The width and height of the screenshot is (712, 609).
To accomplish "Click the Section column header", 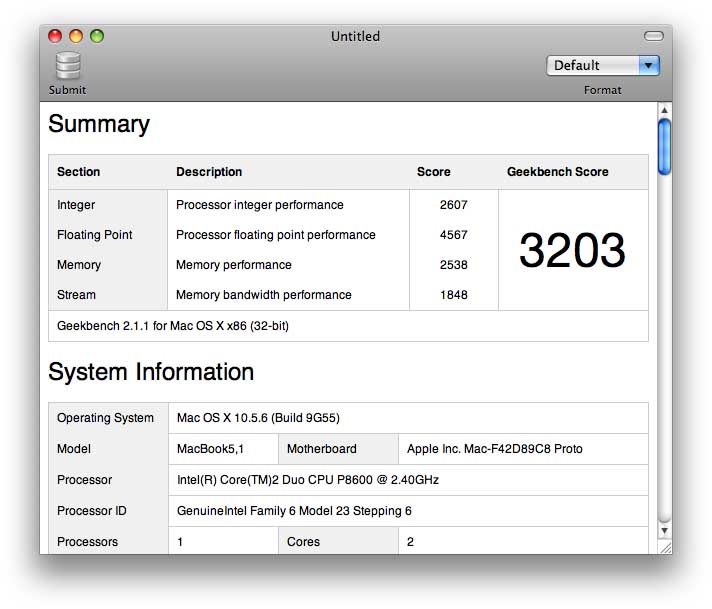I will coord(79,172).
